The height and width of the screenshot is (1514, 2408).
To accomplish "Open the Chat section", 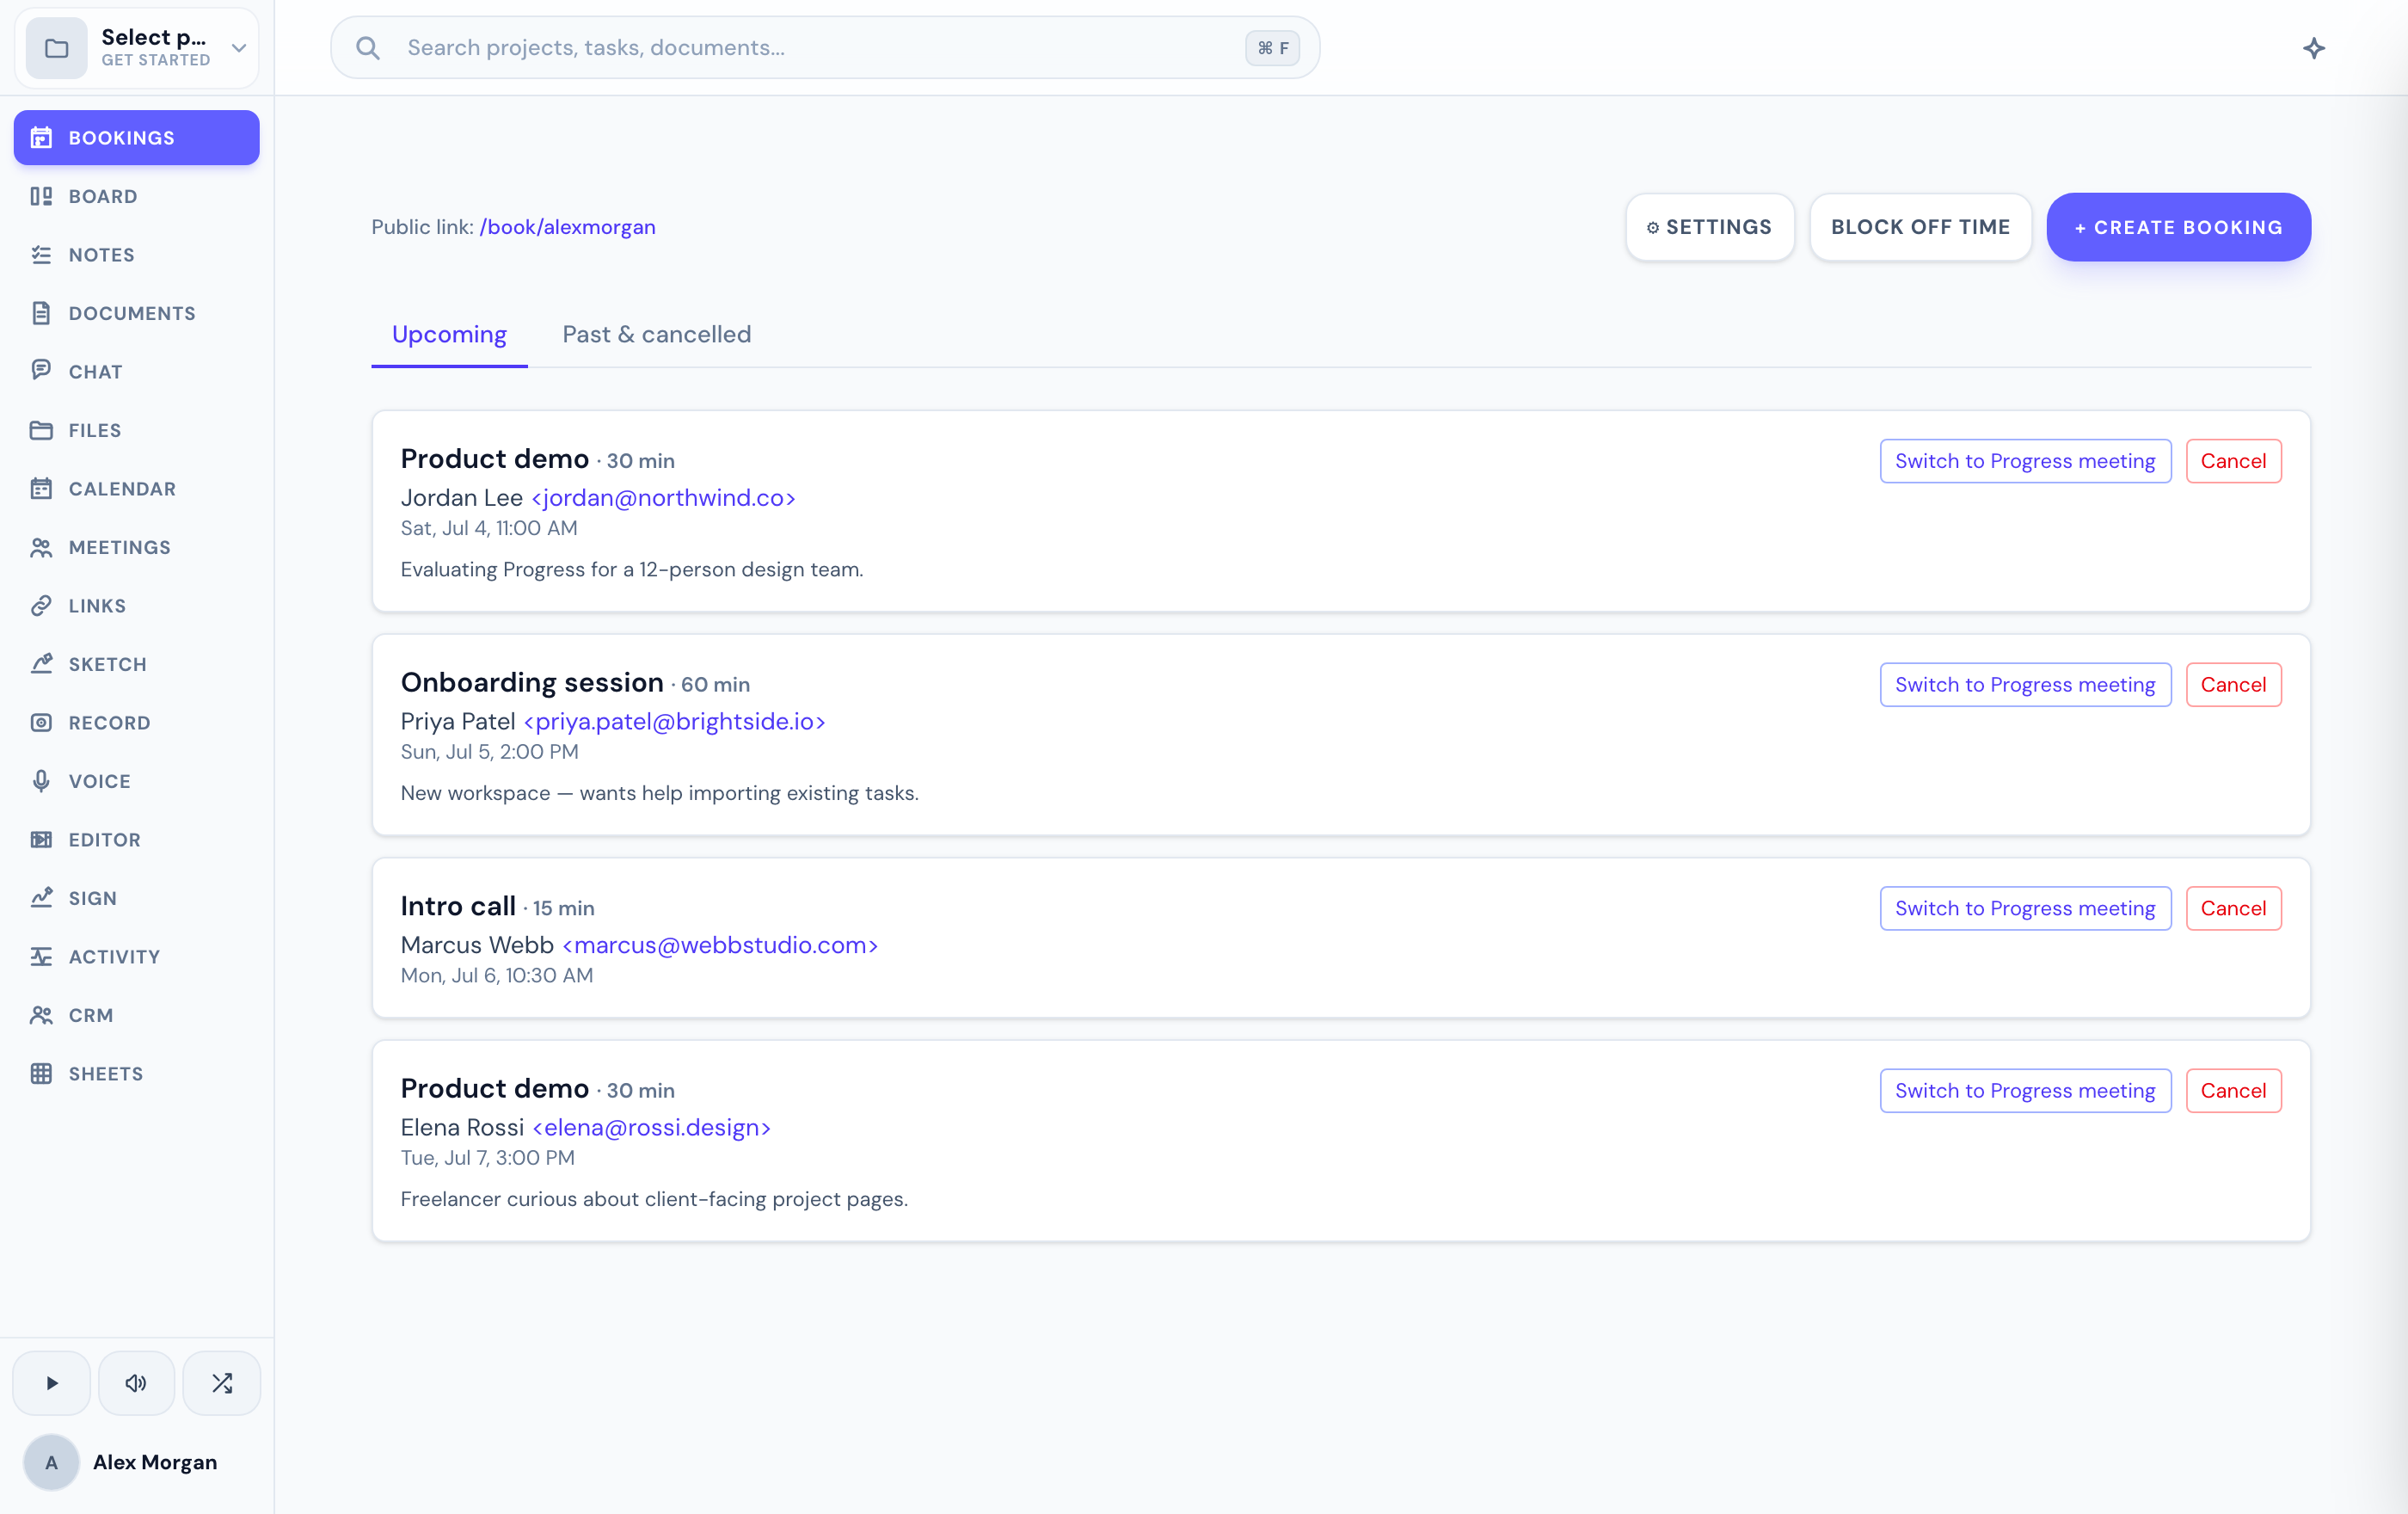I will (137, 372).
